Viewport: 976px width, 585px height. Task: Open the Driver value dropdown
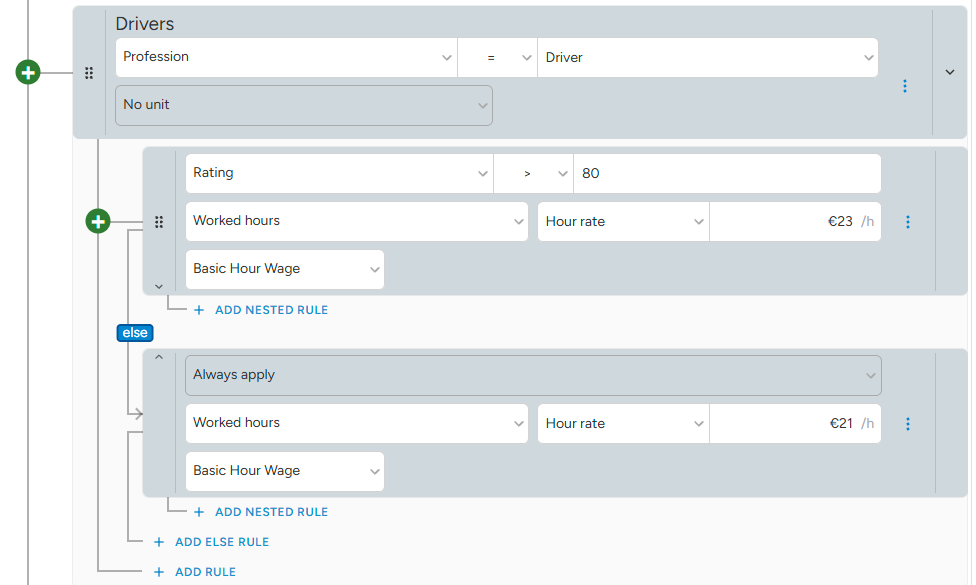pyautogui.click(x=708, y=57)
